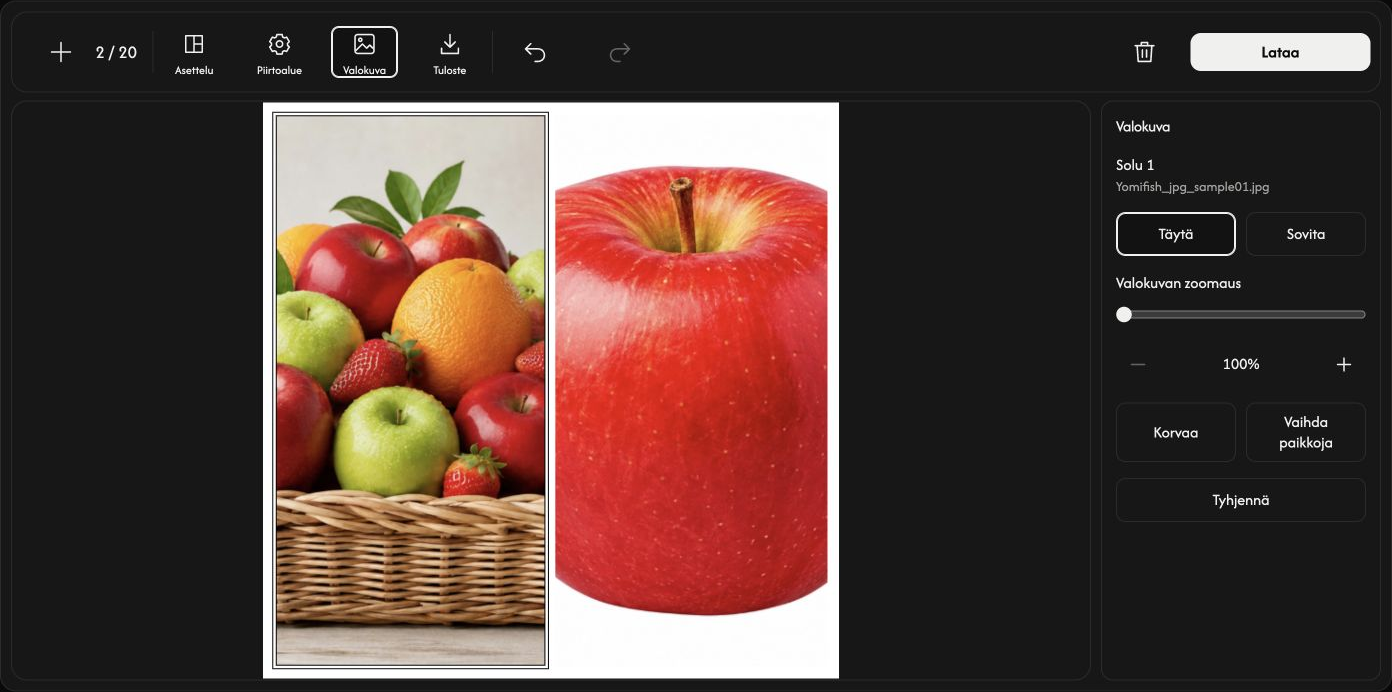Open the Piirtoalue settings gear

pos(279,53)
